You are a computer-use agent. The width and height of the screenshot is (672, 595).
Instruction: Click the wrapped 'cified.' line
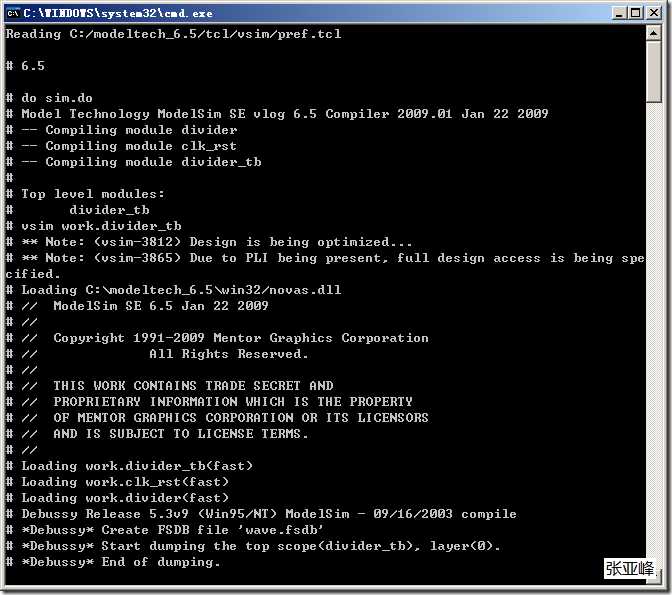click(x=33, y=274)
